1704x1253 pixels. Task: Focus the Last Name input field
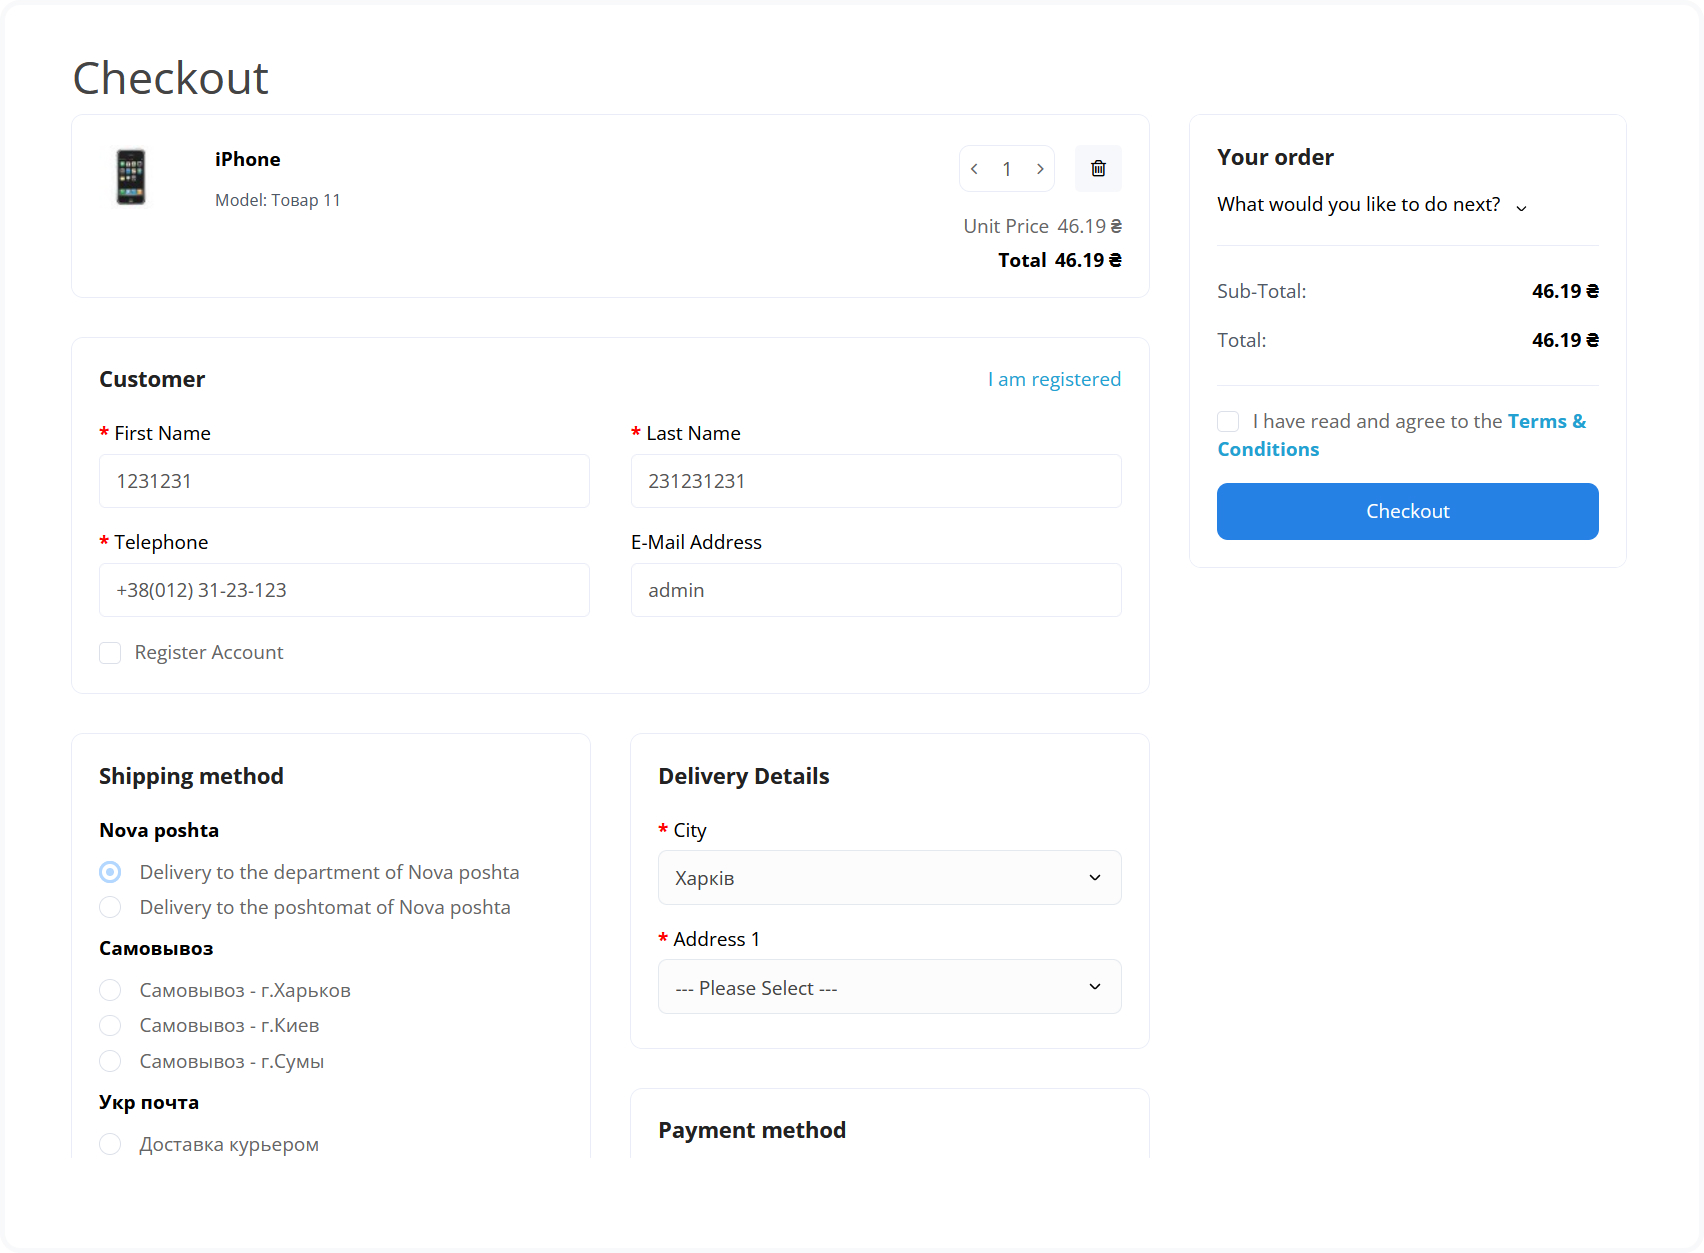coord(876,481)
